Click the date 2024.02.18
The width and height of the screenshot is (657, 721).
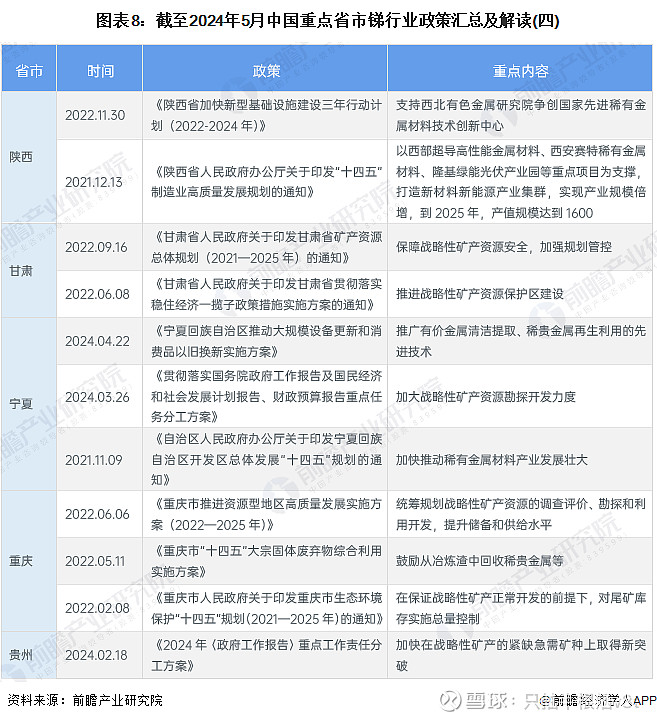[96, 655]
